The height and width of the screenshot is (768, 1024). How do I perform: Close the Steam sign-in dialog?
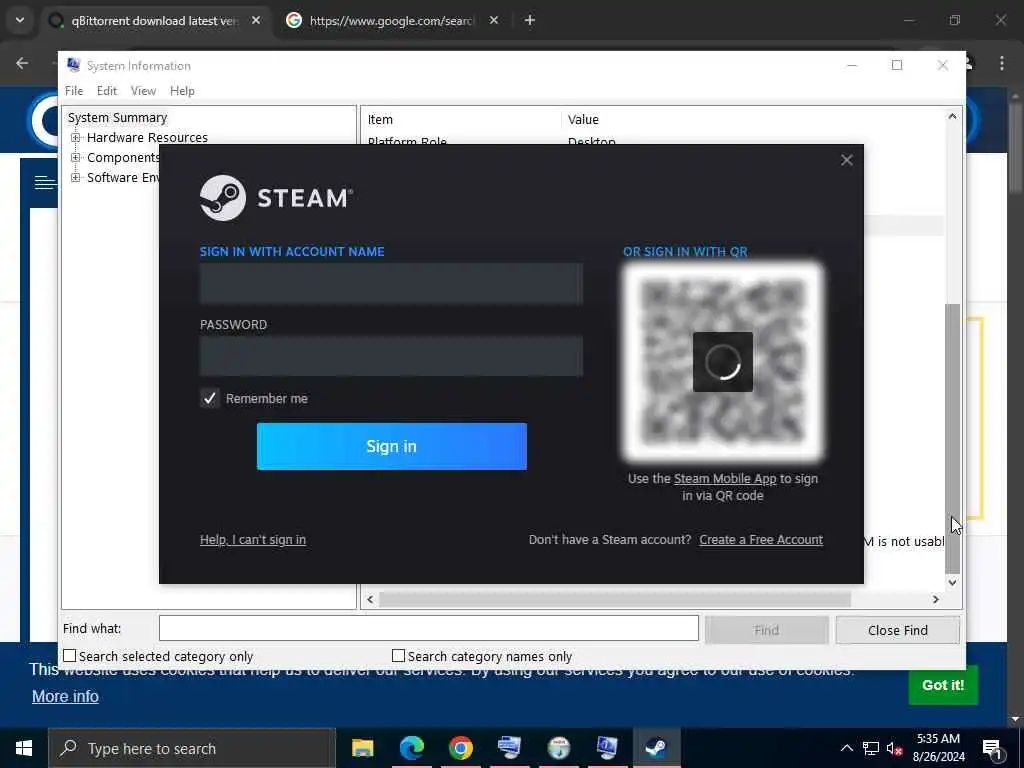[846, 160]
